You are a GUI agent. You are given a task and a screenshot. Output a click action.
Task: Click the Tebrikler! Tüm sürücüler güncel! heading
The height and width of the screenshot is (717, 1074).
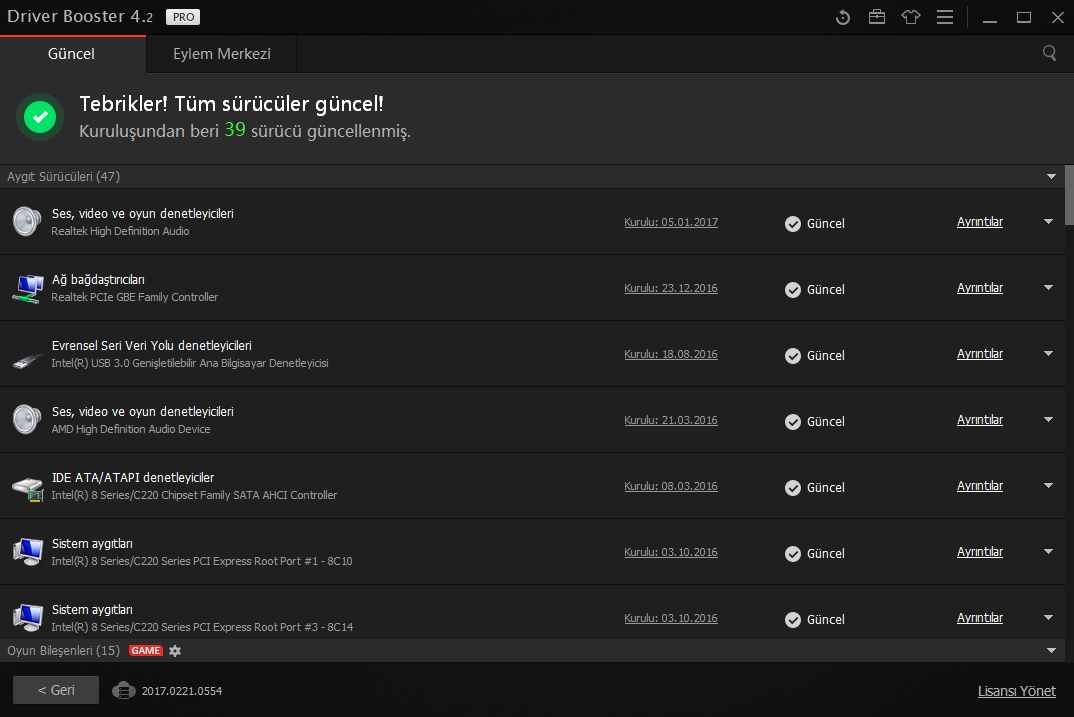(x=232, y=104)
